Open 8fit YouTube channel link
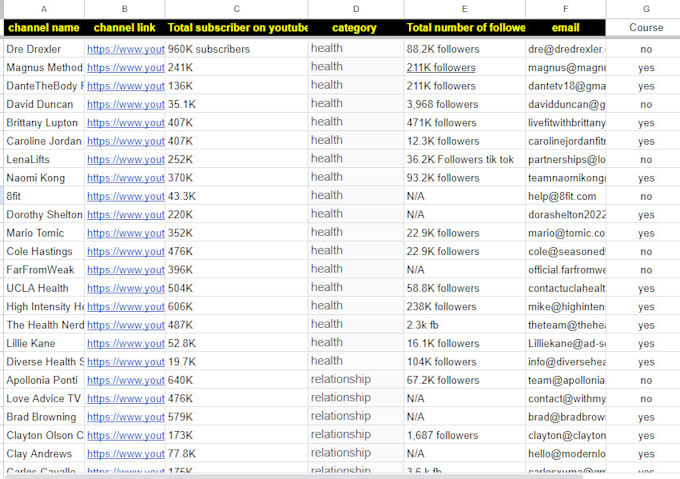This screenshot has height=479, width=680. [126, 196]
